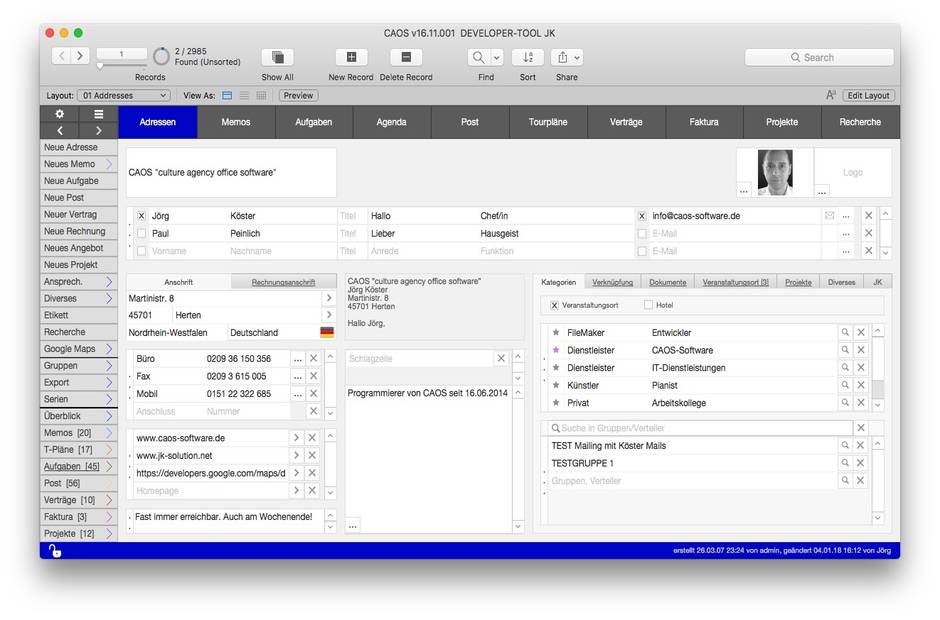Expand the Export sidebar chevron
The height and width of the screenshot is (620, 940).
tap(109, 382)
